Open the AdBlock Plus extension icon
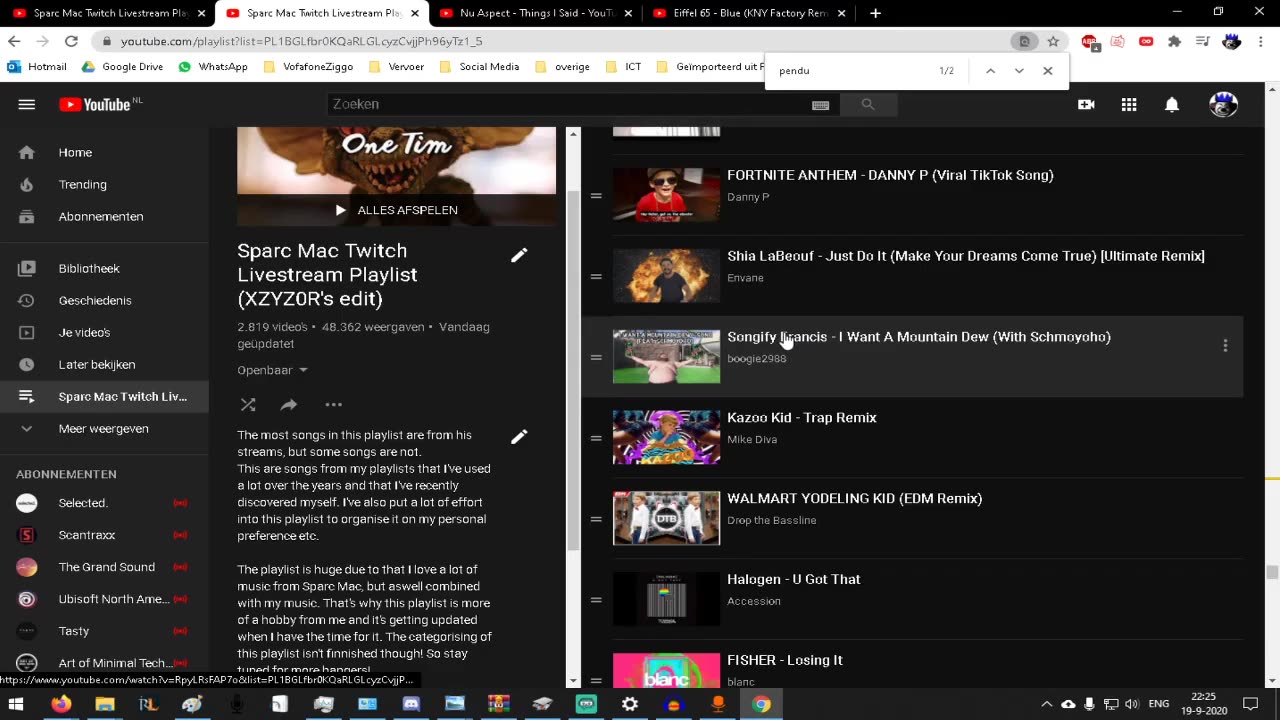The image size is (1280, 720). (x=1089, y=41)
